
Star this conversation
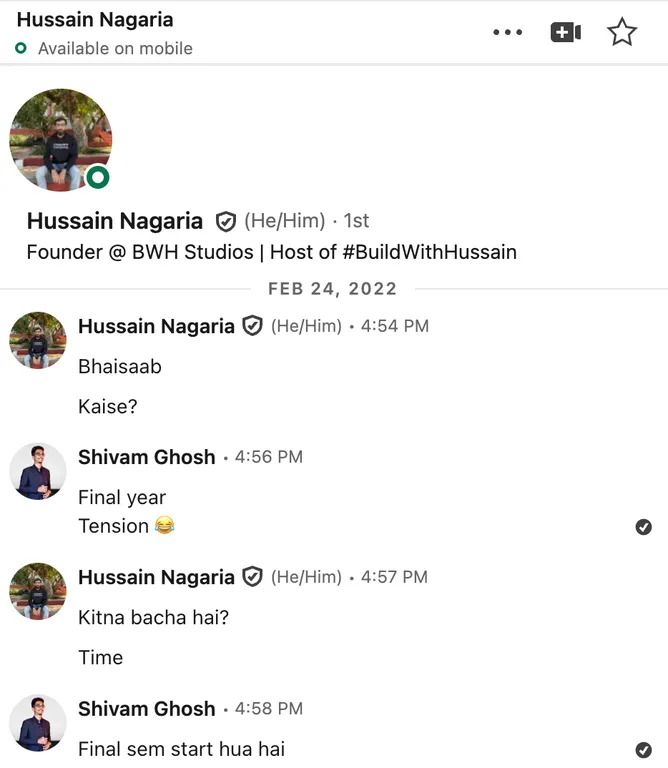coord(622,32)
